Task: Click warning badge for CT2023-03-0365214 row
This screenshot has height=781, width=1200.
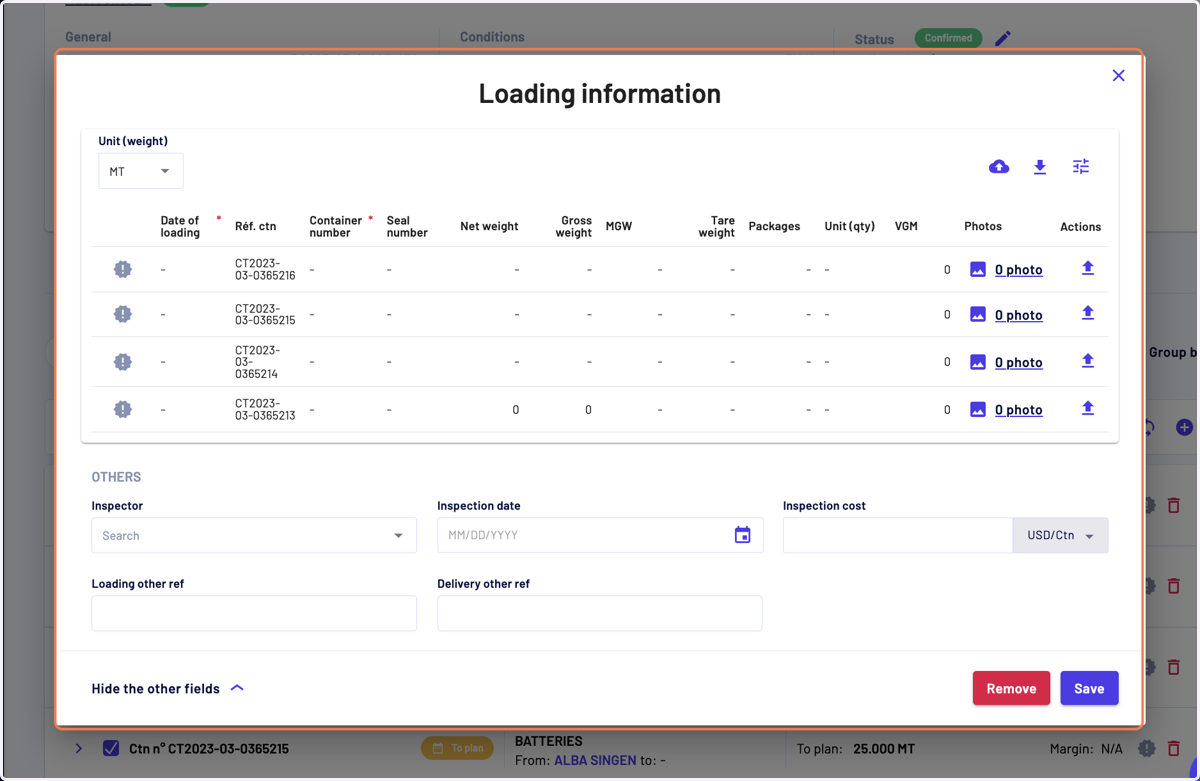Action: click(123, 362)
